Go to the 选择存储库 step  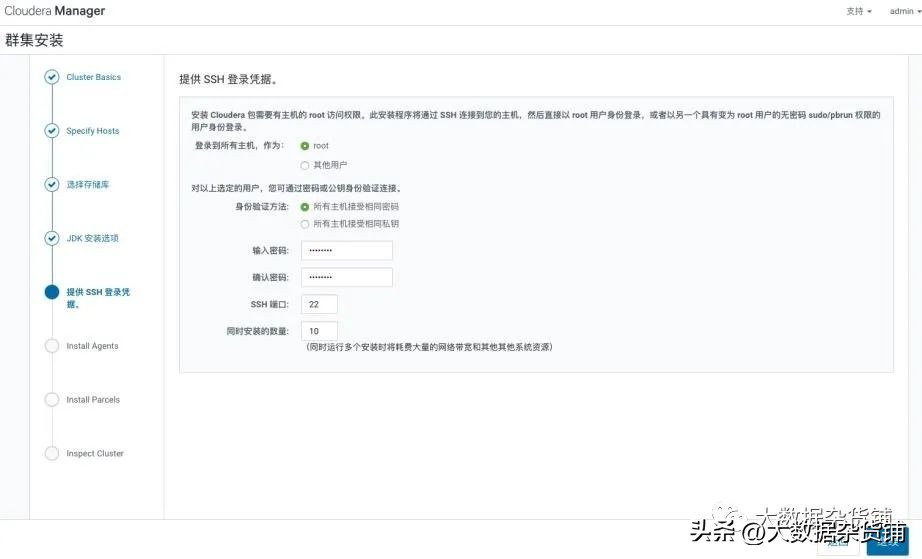pyautogui.click(x=88, y=185)
